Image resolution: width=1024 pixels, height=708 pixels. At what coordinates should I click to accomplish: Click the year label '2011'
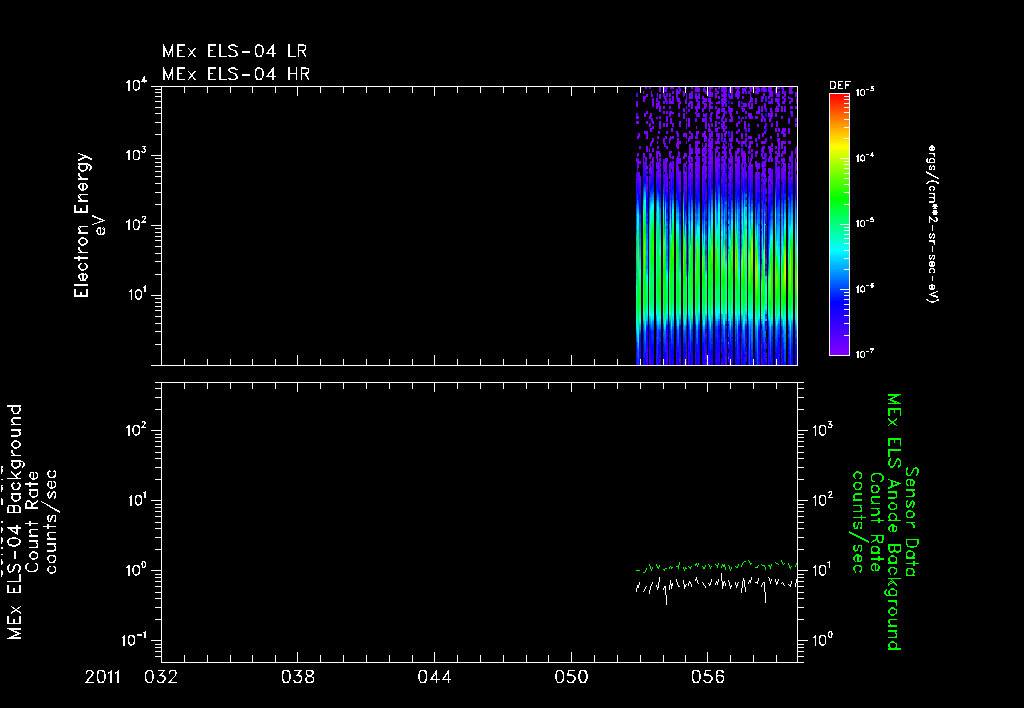point(103,677)
